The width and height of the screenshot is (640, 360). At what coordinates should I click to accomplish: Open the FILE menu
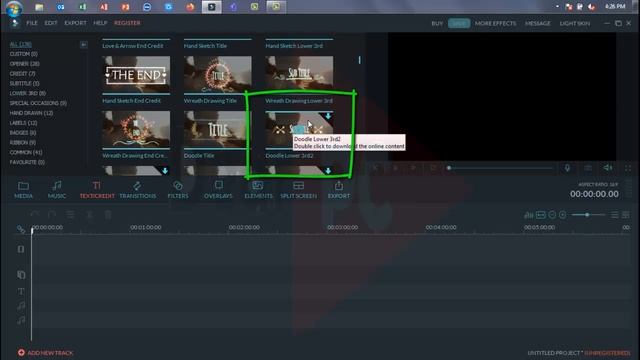coord(32,23)
